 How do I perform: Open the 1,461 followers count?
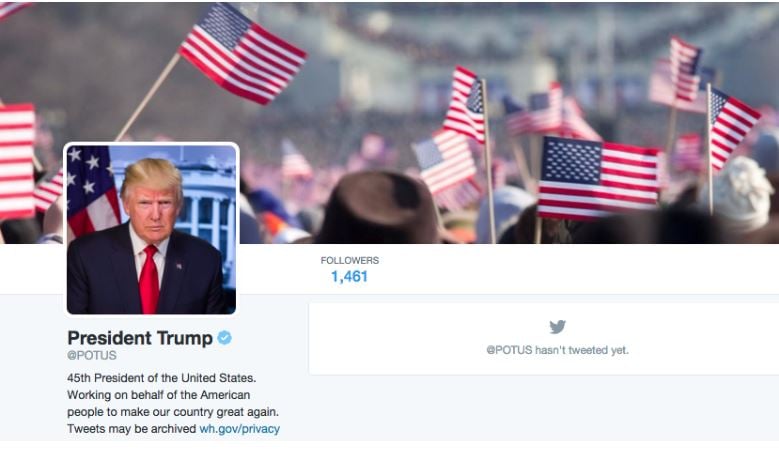tap(349, 277)
